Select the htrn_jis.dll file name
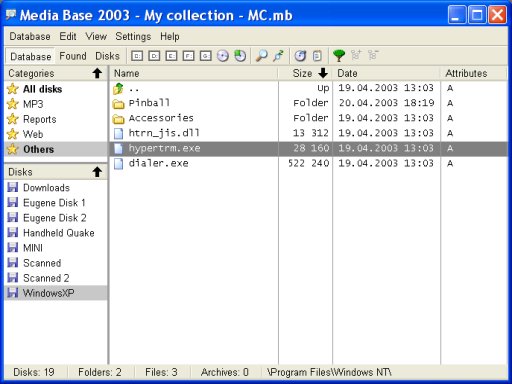This screenshot has width=512, height=384. click(164, 133)
